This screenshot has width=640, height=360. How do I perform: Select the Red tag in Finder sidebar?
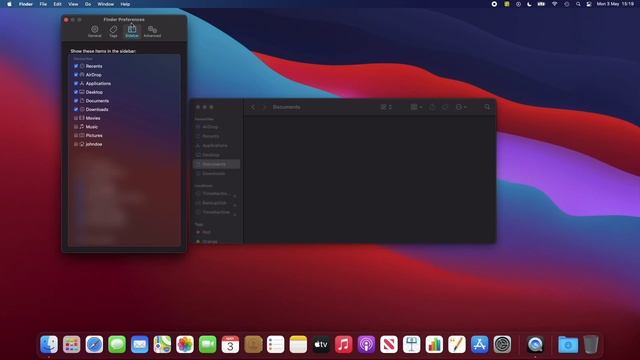[x=216, y=232]
